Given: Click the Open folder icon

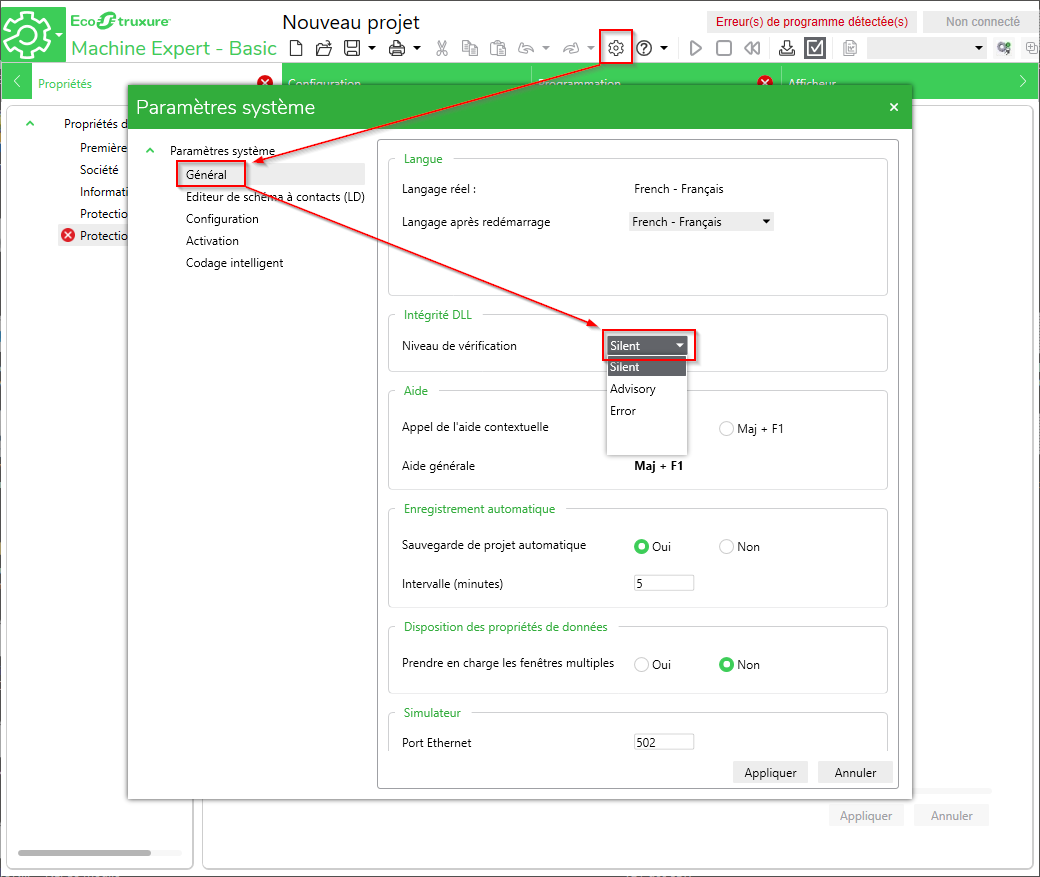Looking at the screenshot, I should (x=323, y=48).
